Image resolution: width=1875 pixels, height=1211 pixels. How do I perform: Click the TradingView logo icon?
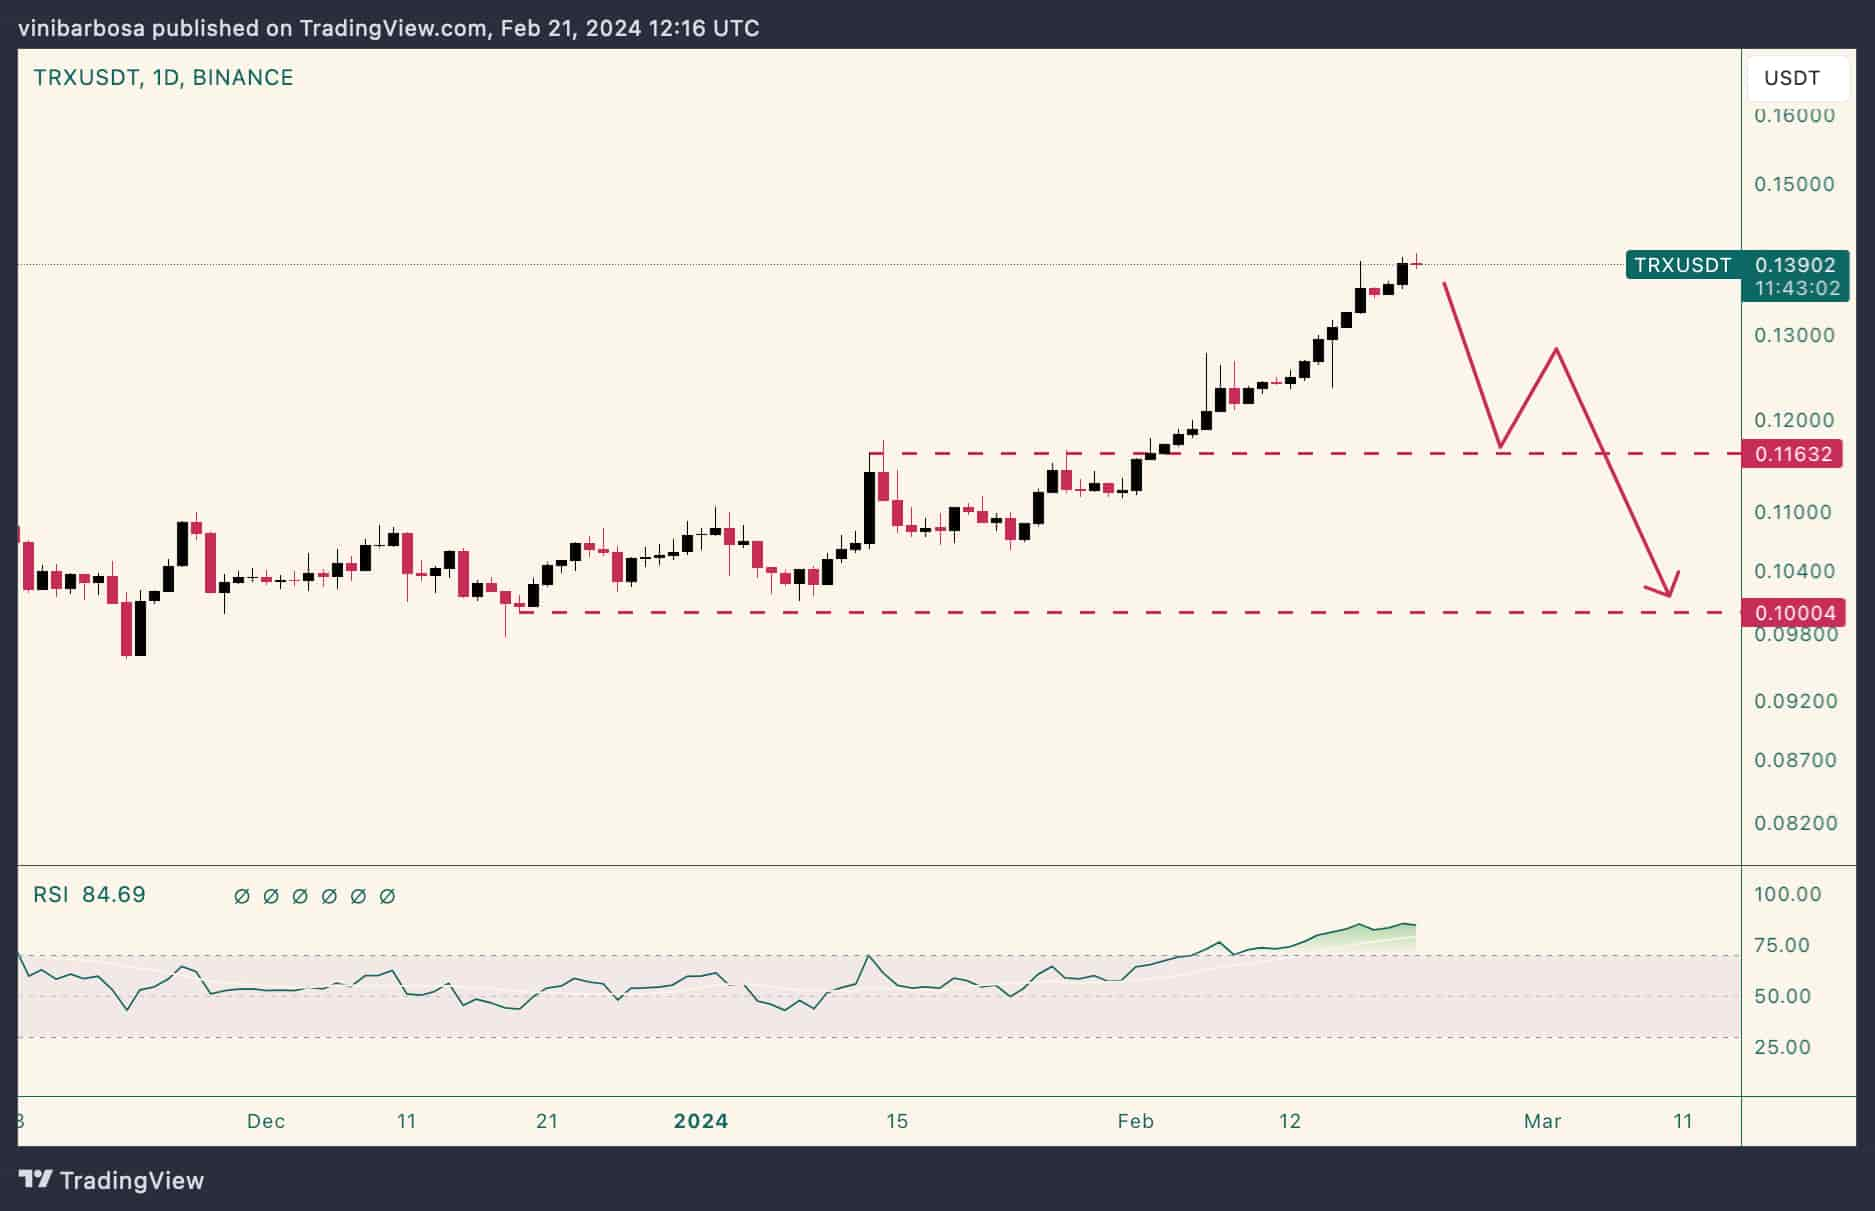coord(36,1180)
